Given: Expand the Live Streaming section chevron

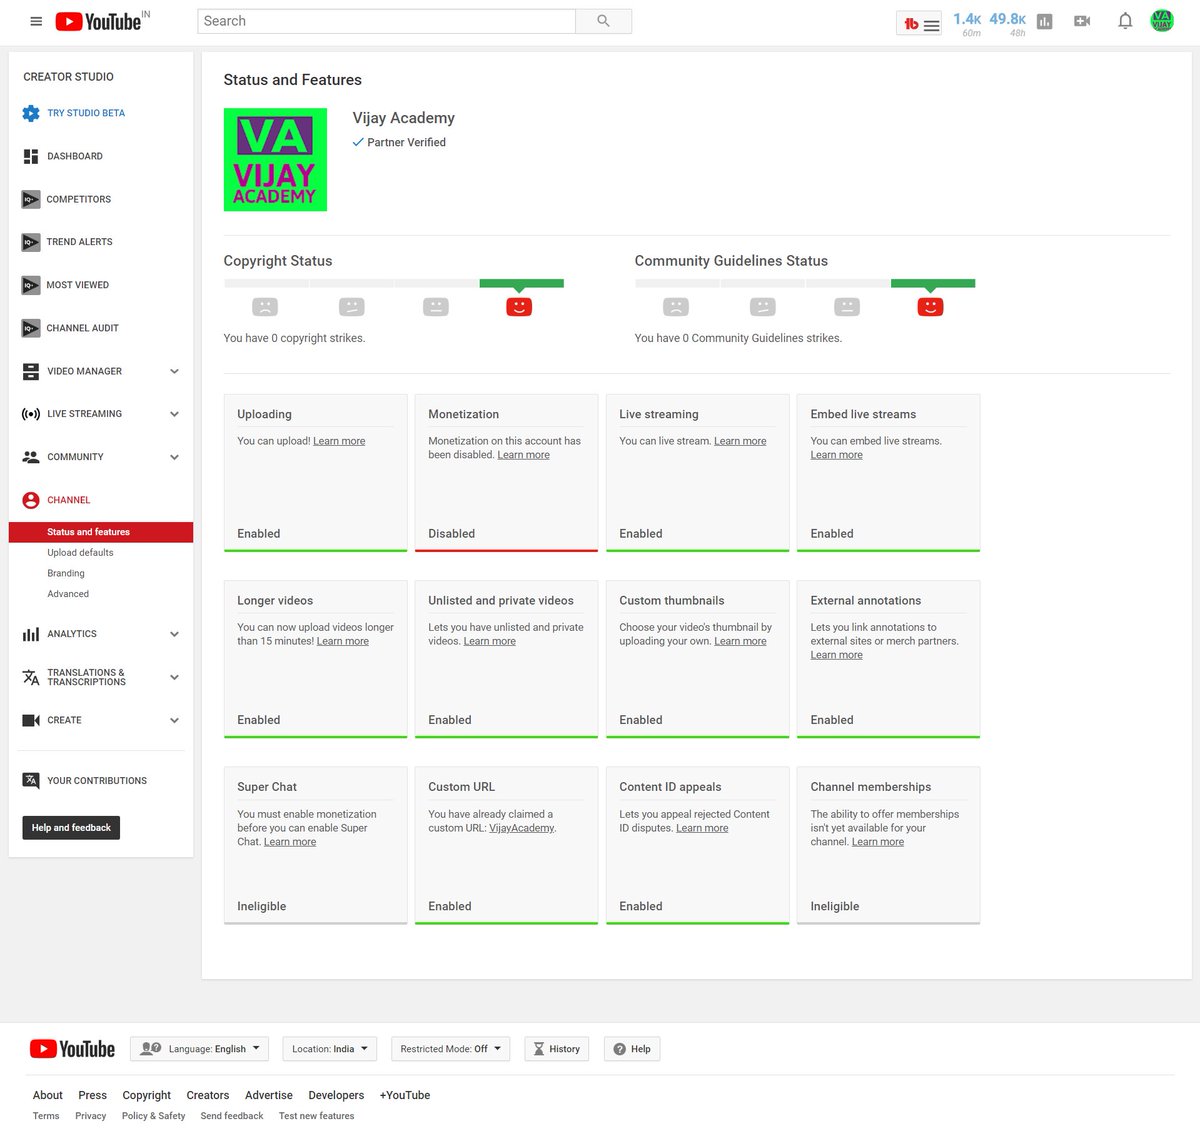Looking at the screenshot, I should tap(174, 414).
